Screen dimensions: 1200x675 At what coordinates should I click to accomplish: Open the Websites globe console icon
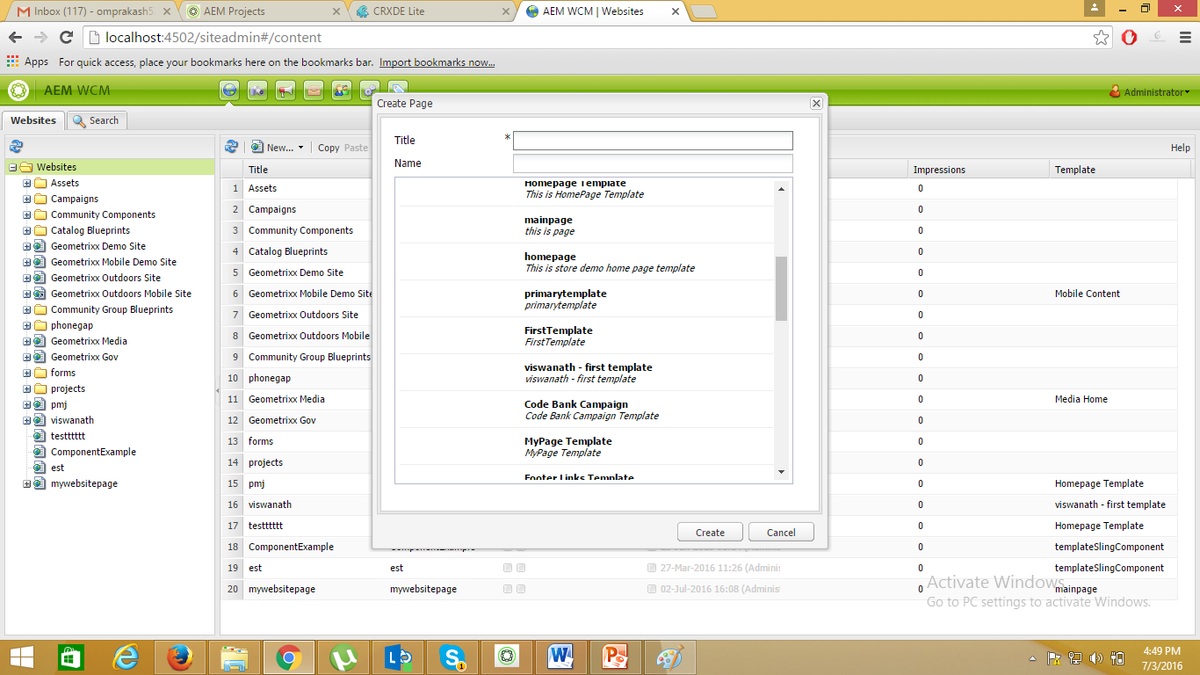(x=230, y=91)
